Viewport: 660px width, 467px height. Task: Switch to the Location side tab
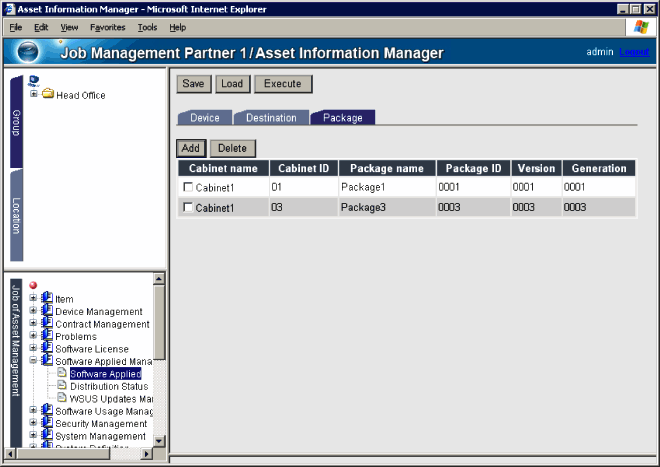point(16,215)
